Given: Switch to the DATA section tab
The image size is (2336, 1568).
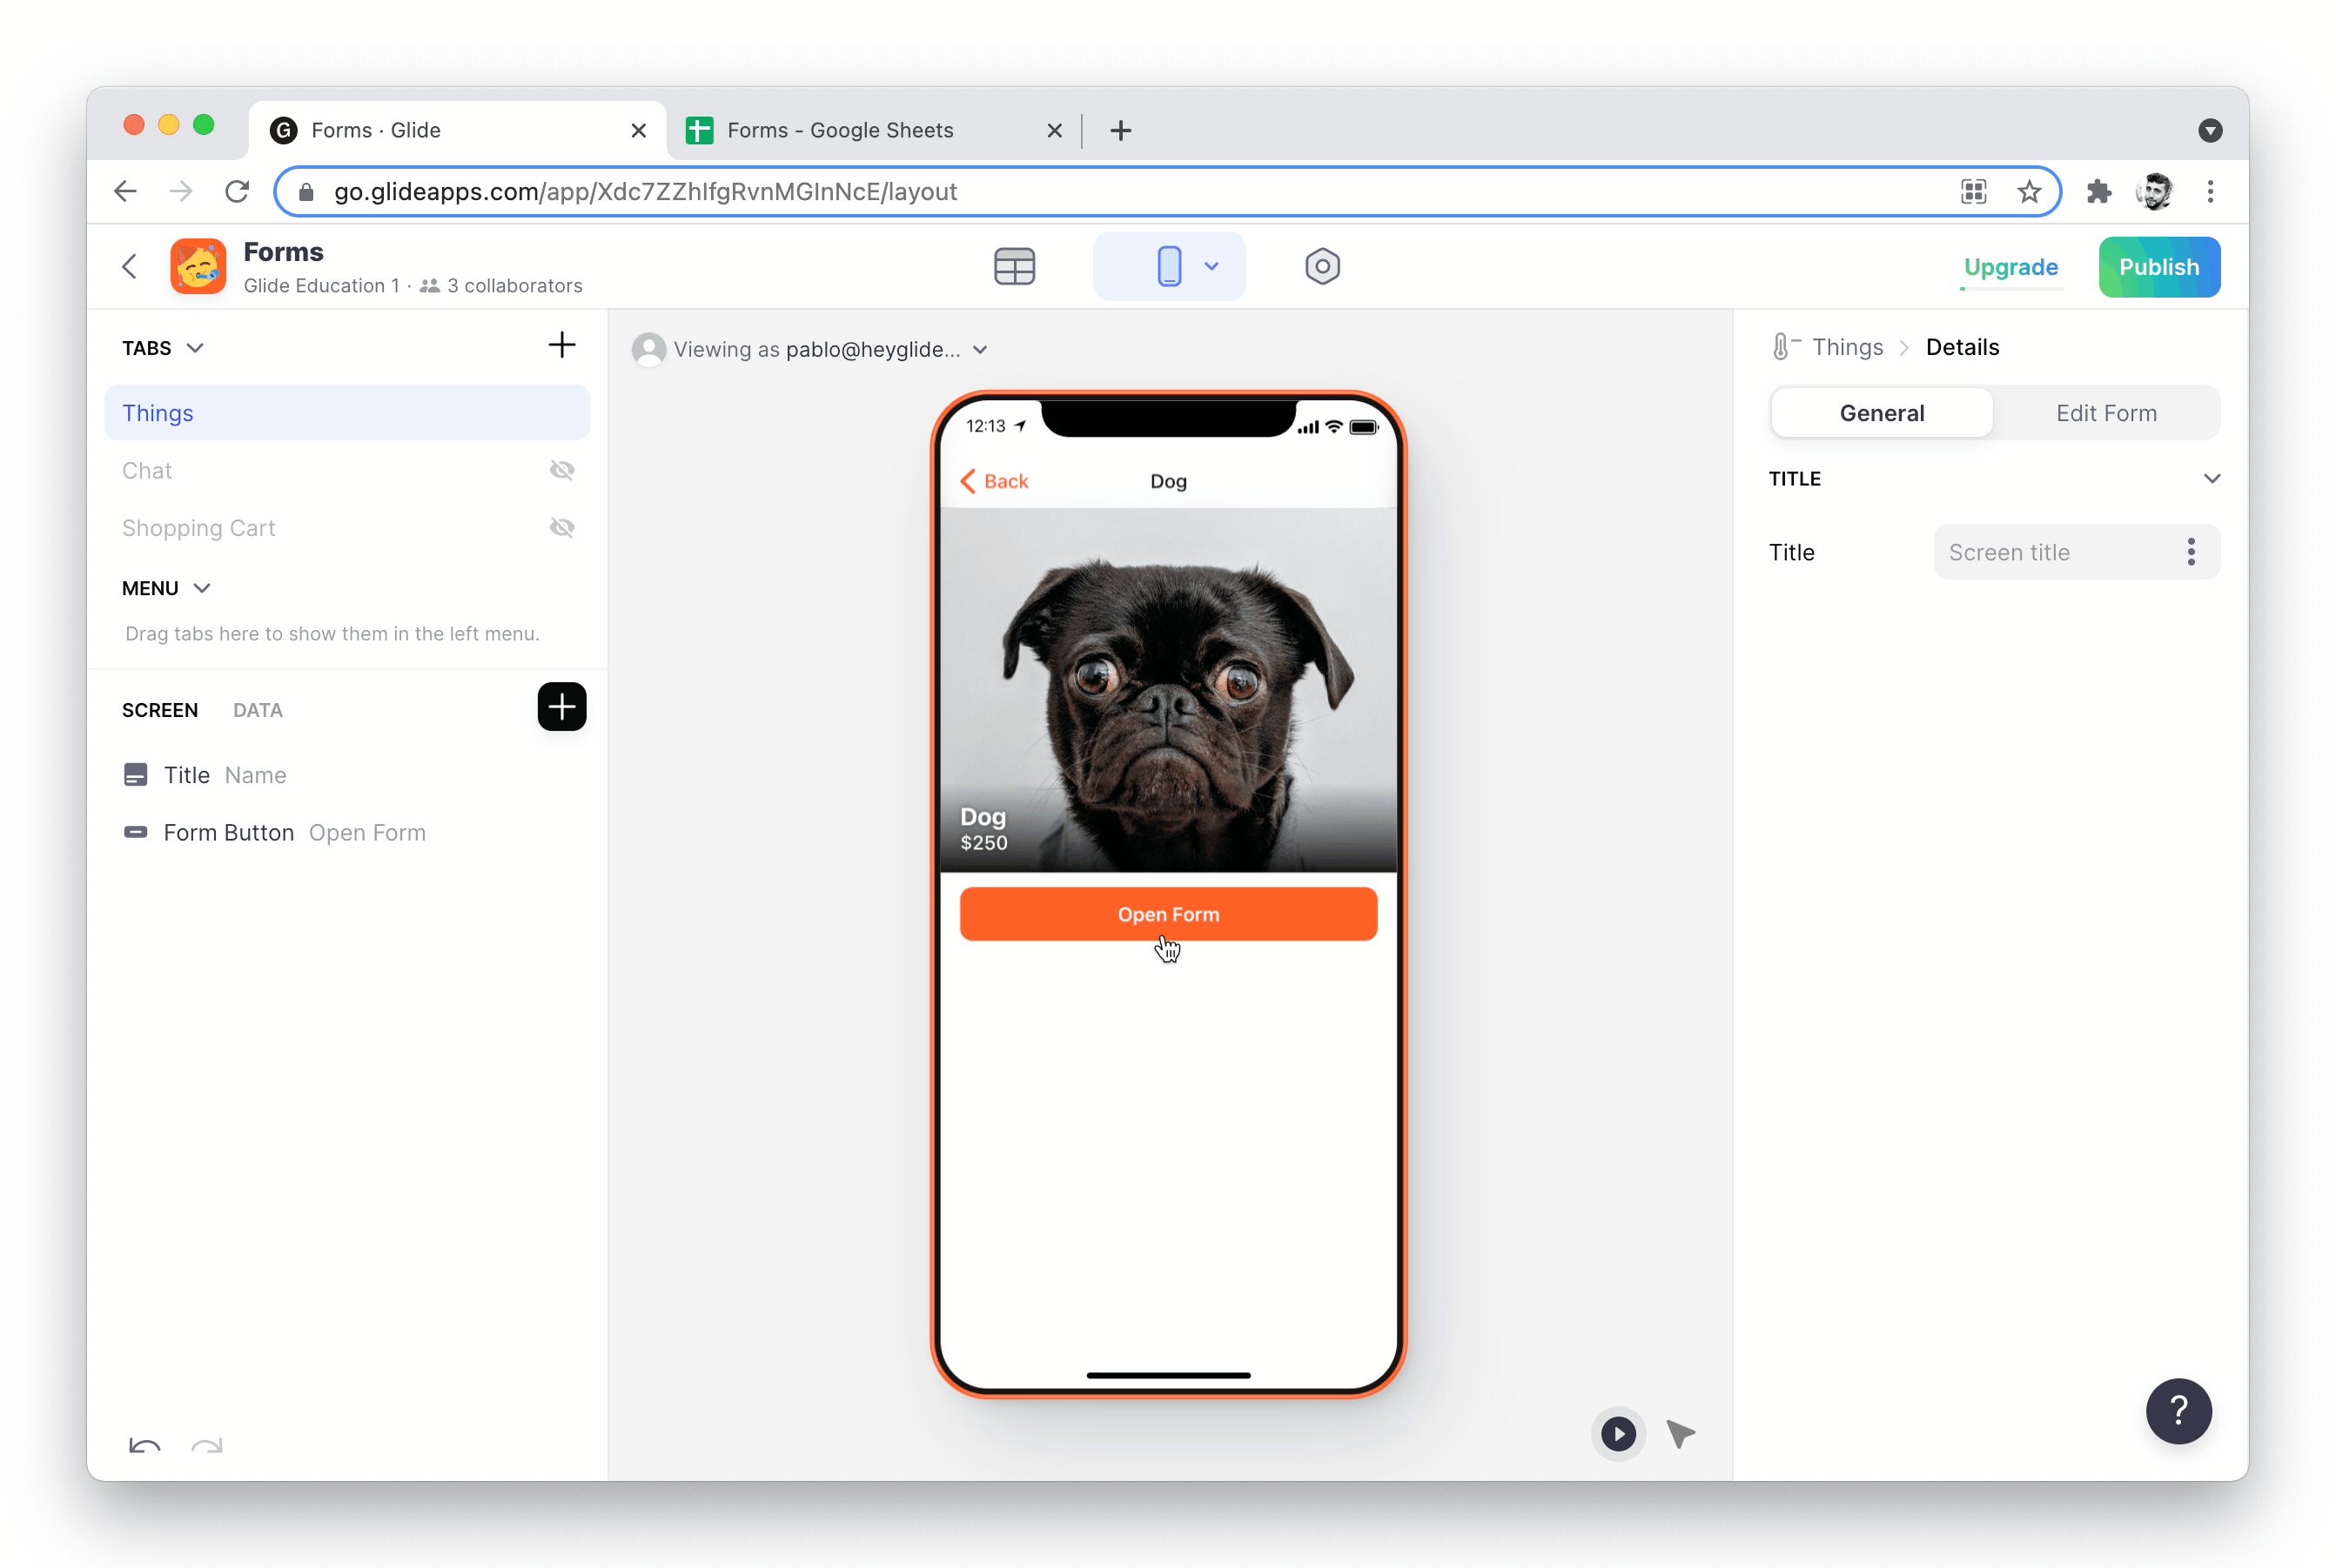Looking at the screenshot, I should (257, 710).
